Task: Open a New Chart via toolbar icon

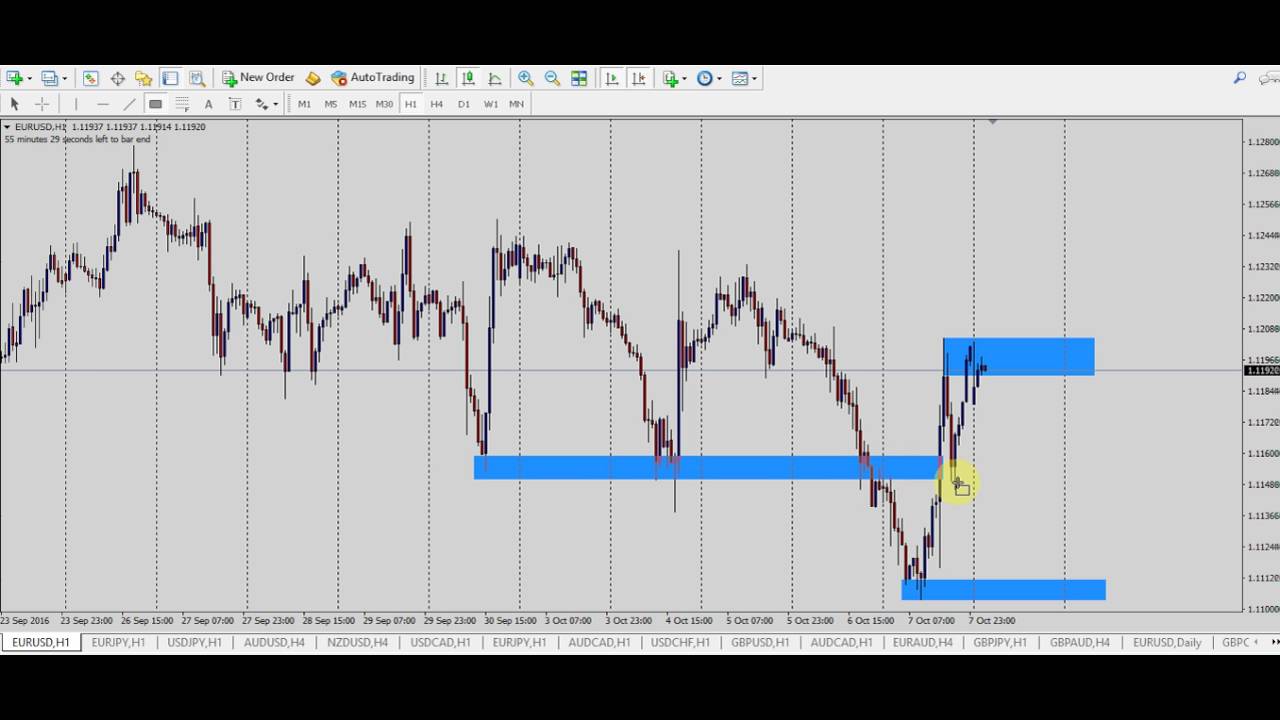Action: [14, 78]
